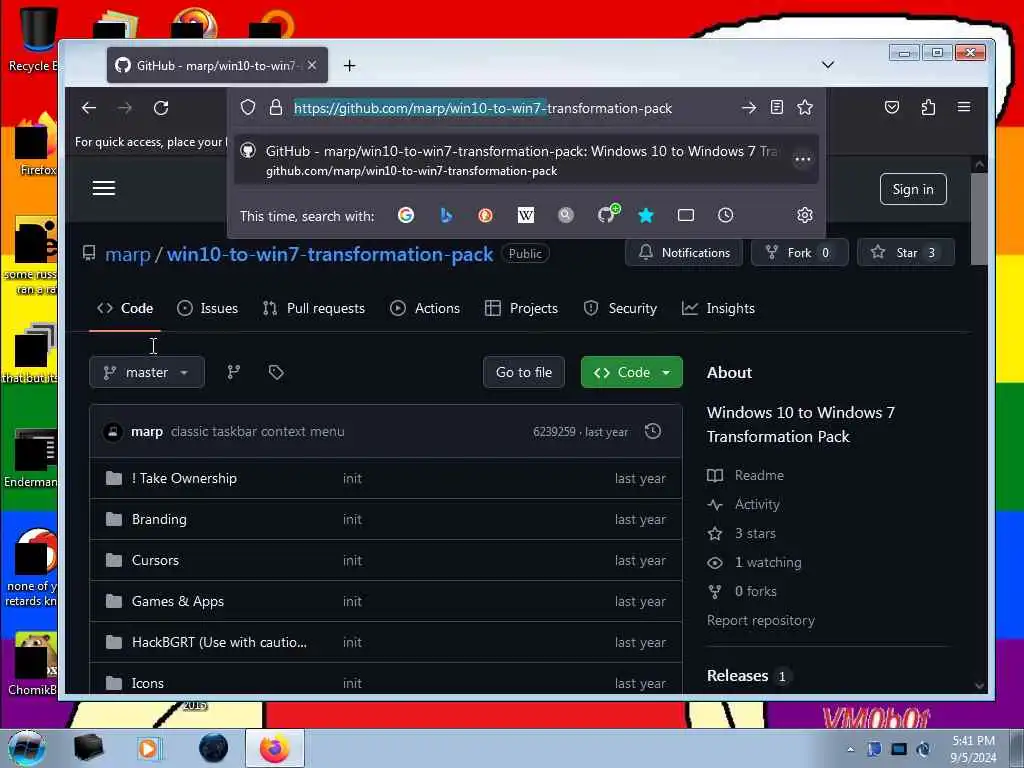
Task: Reload the page with the refresh icon
Action: click(x=161, y=108)
